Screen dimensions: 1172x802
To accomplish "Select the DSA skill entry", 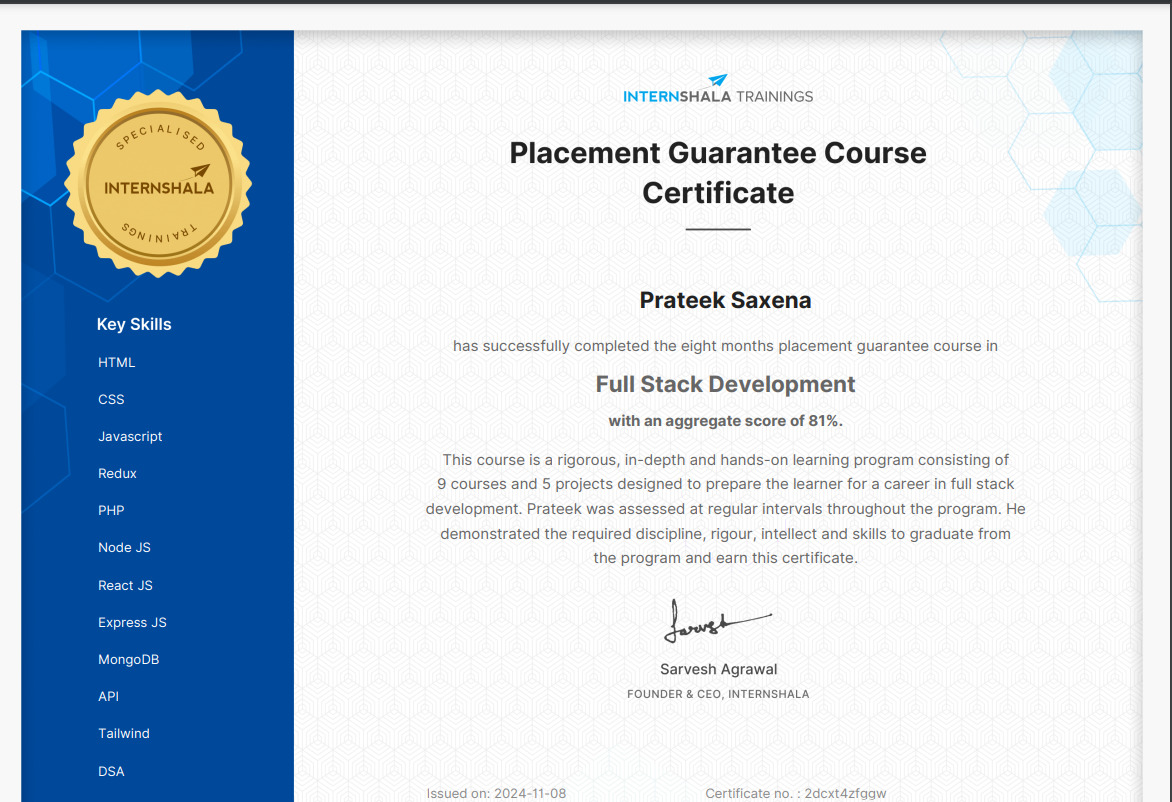I will tap(111, 771).
